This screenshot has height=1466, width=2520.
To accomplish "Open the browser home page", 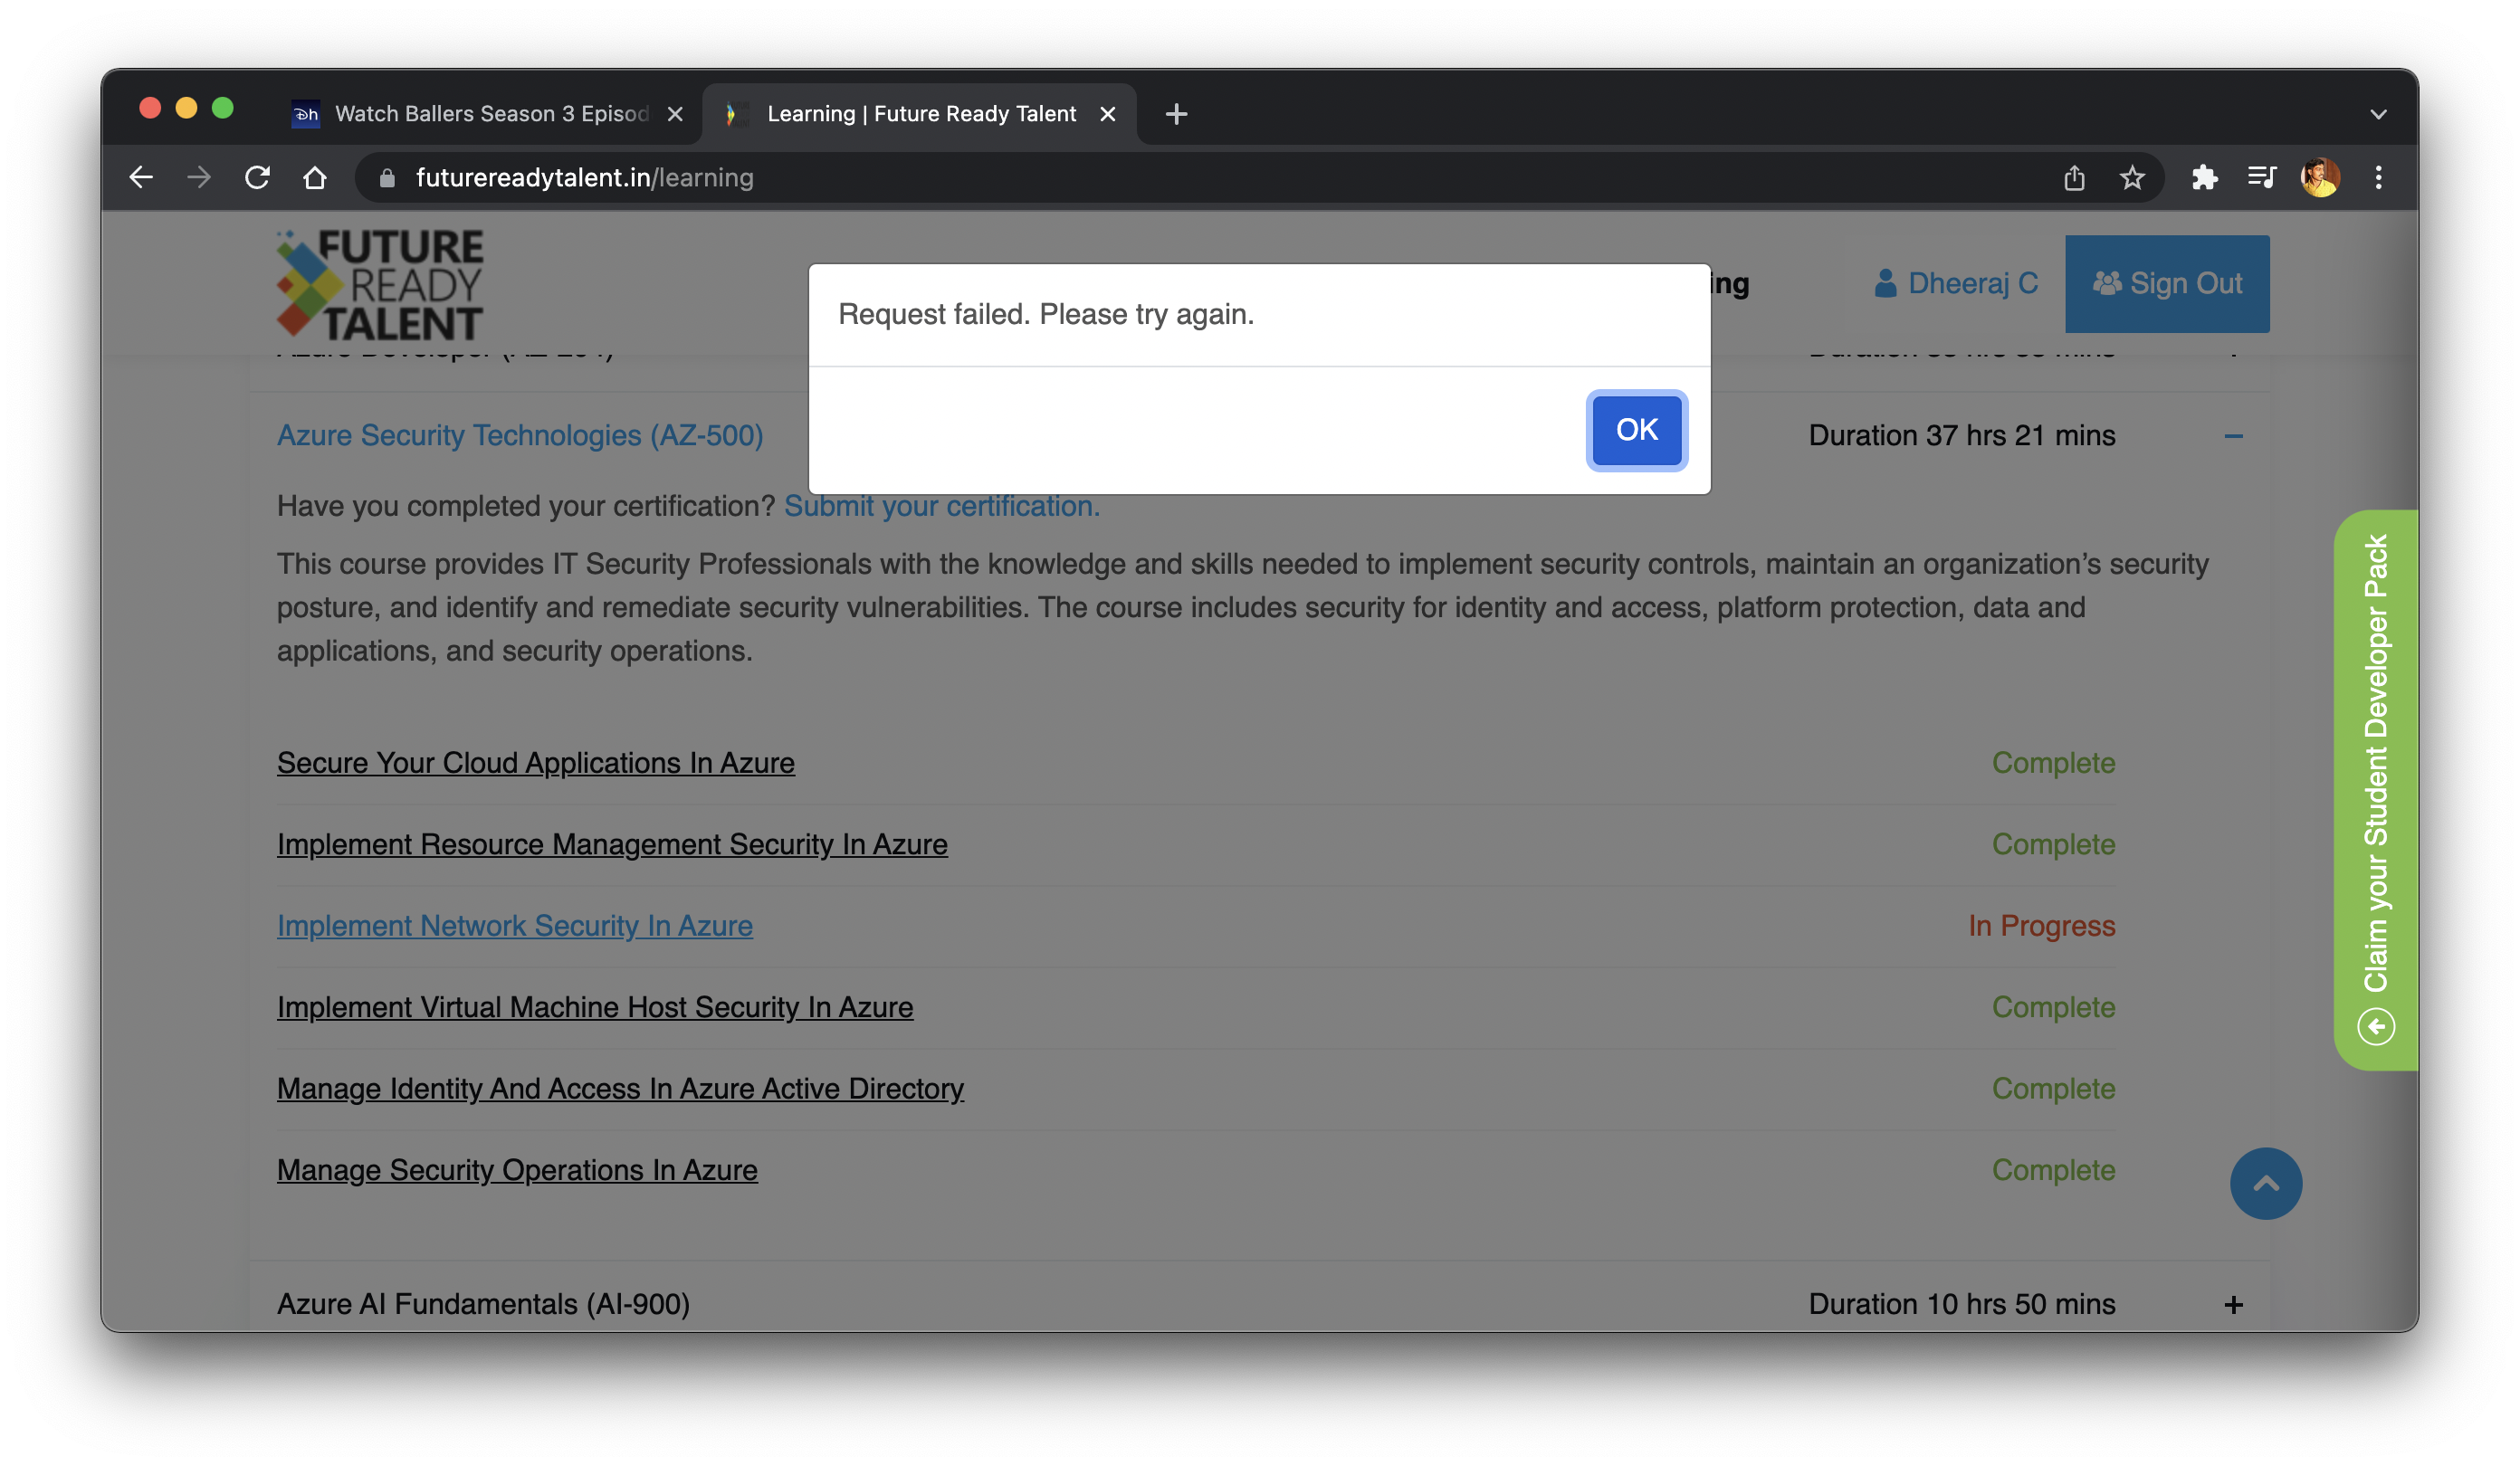I will (x=315, y=178).
